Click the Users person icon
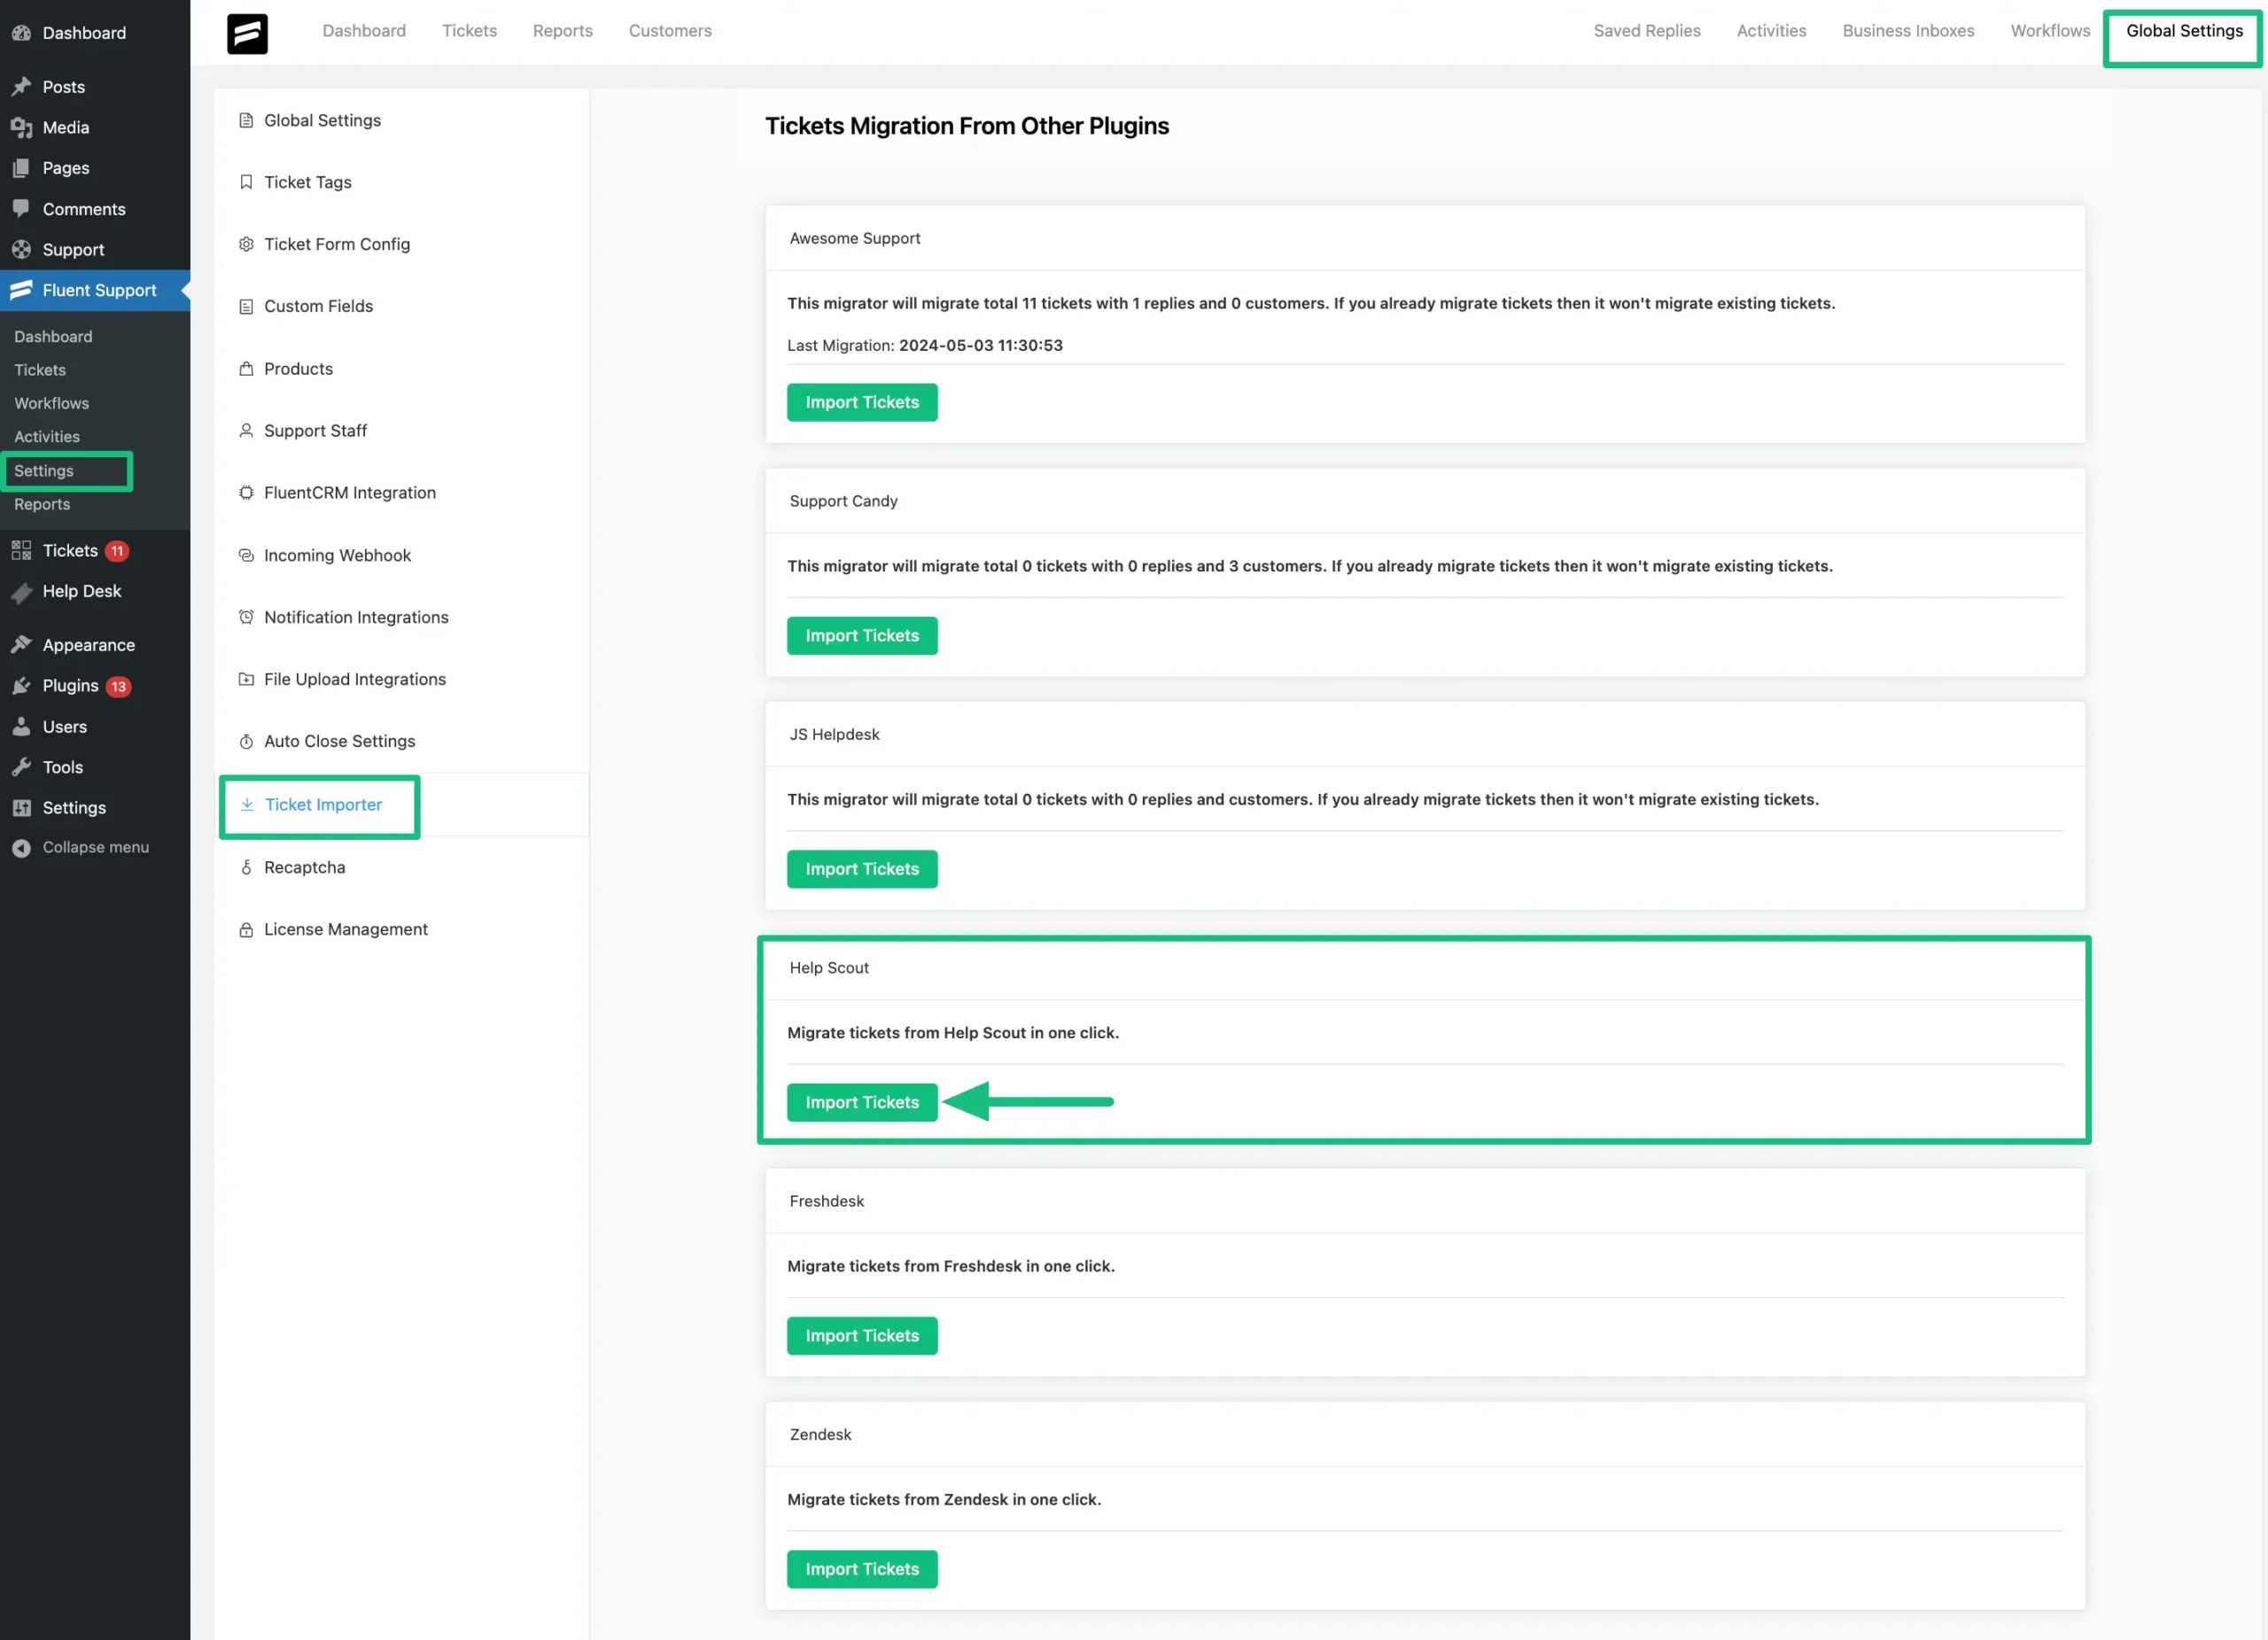This screenshot has width=2268, height=1640. [21, 727]
